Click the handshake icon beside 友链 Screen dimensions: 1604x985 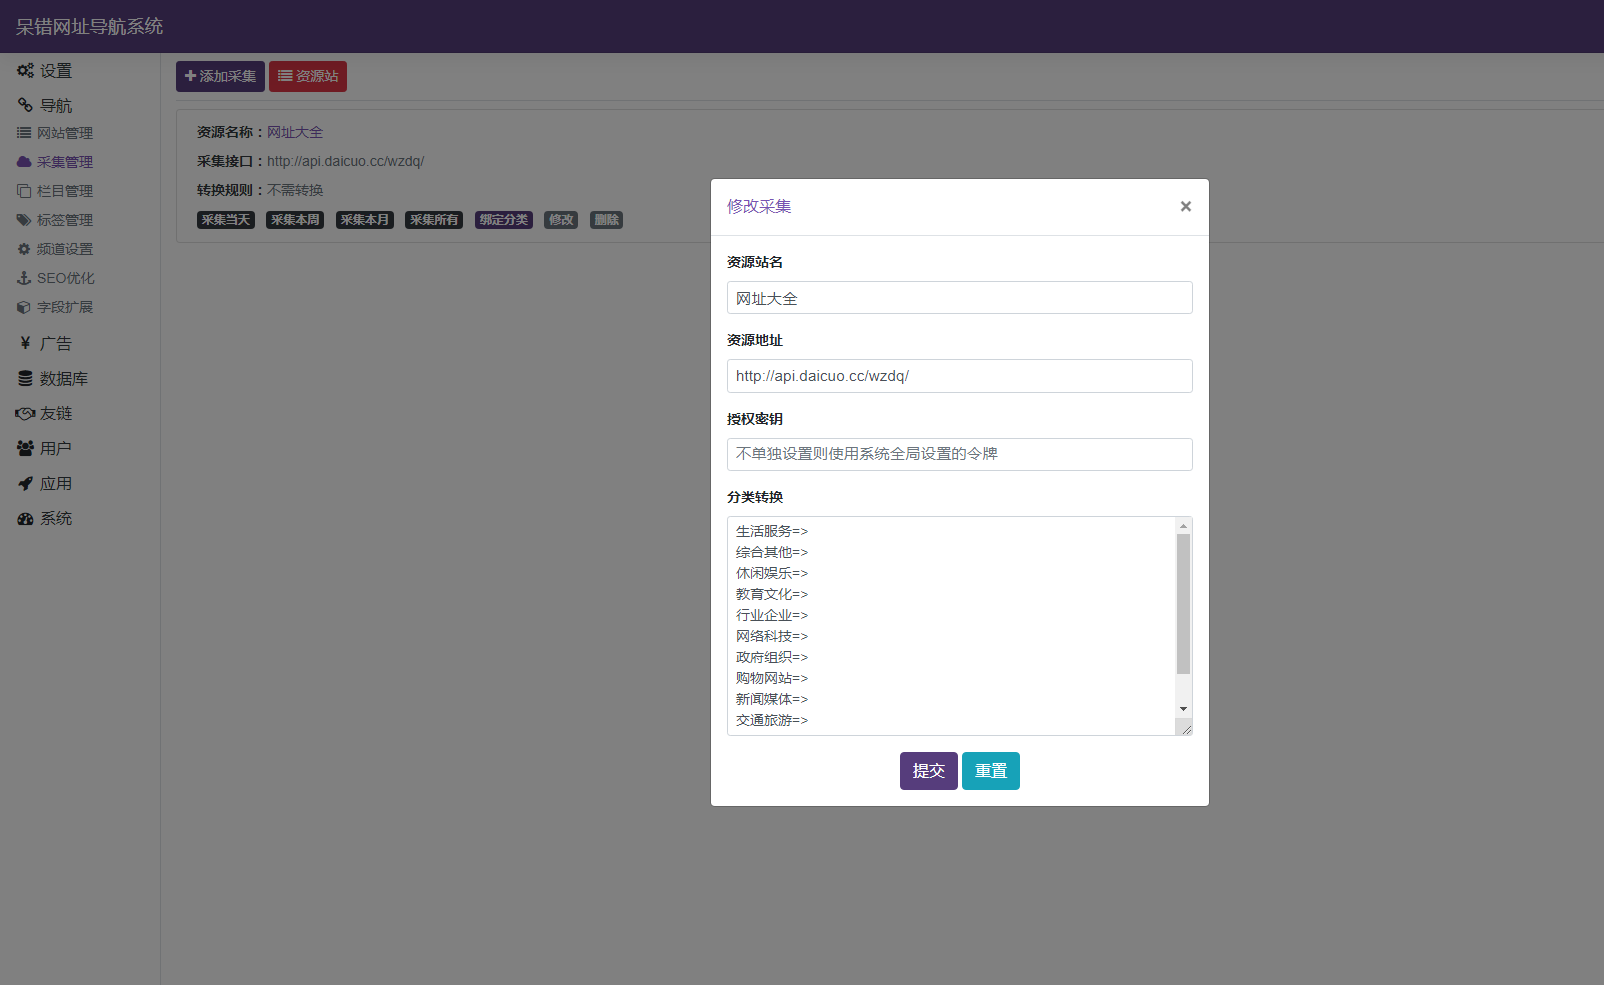point(25,414)
